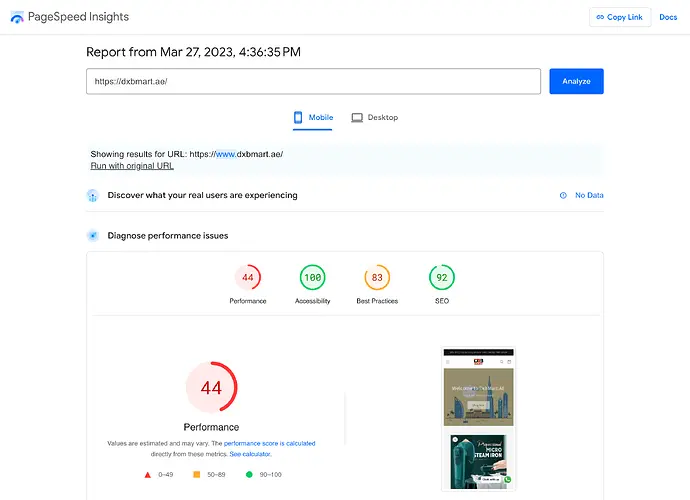Click the Diagnose performance issues icon
Screen dimensions: 690x500
coord(93,236)
